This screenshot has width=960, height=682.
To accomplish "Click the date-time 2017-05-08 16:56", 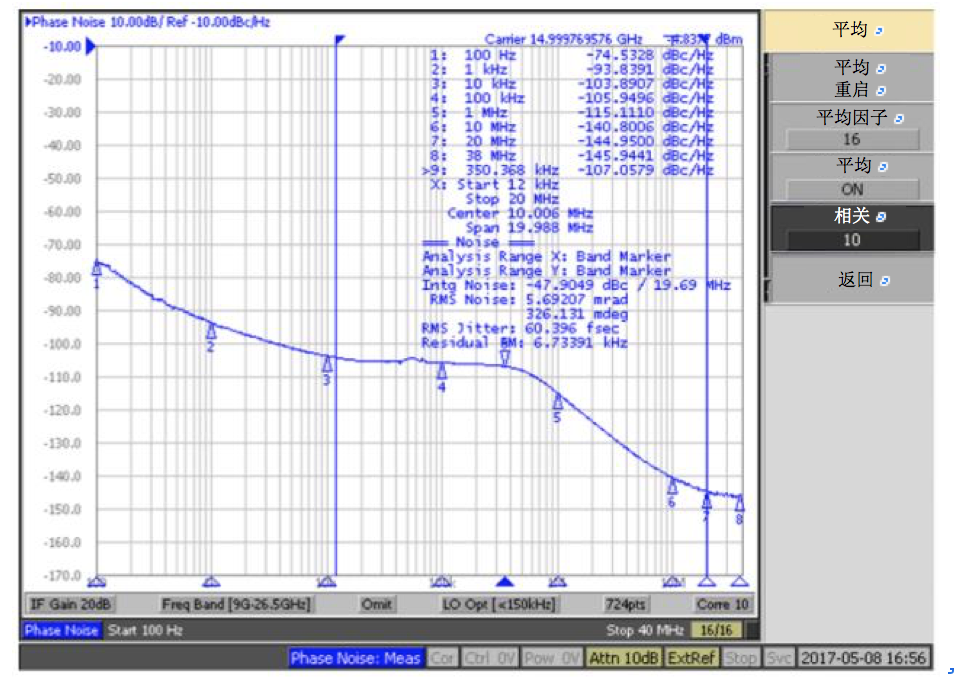I will [x=863, y=658].
